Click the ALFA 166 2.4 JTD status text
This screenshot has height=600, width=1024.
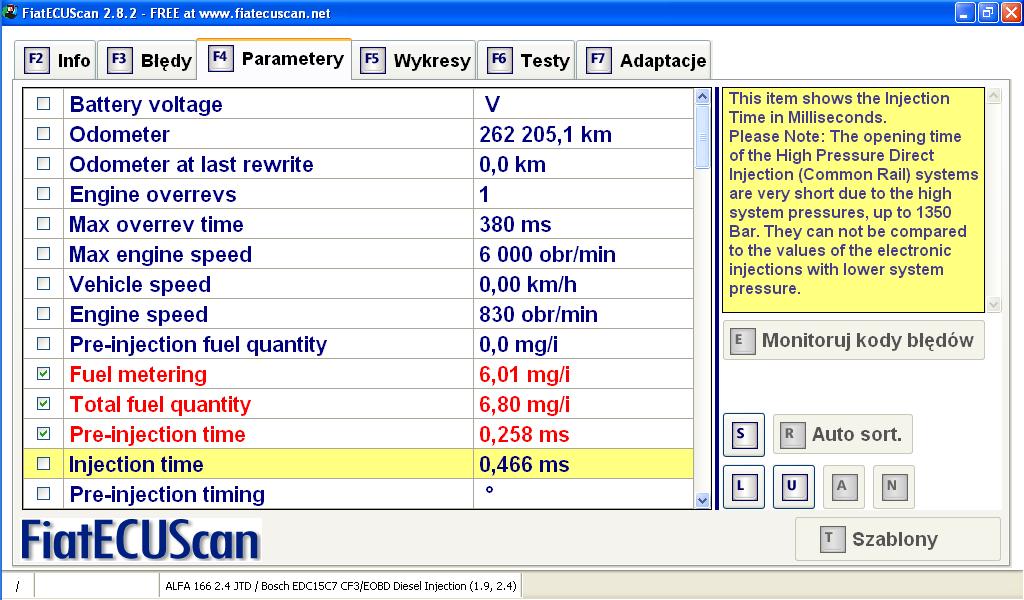click(x=341, y=586)
